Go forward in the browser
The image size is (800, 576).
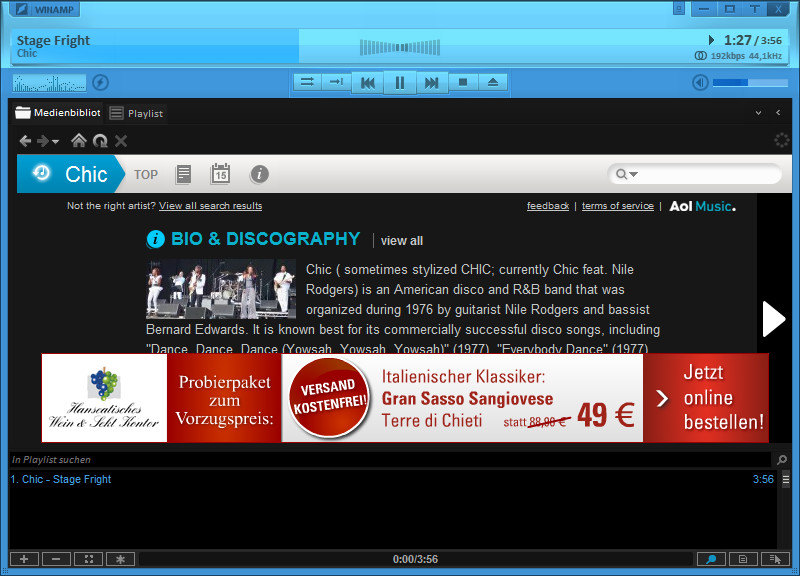pyautogui.click(x=43, y=141)
